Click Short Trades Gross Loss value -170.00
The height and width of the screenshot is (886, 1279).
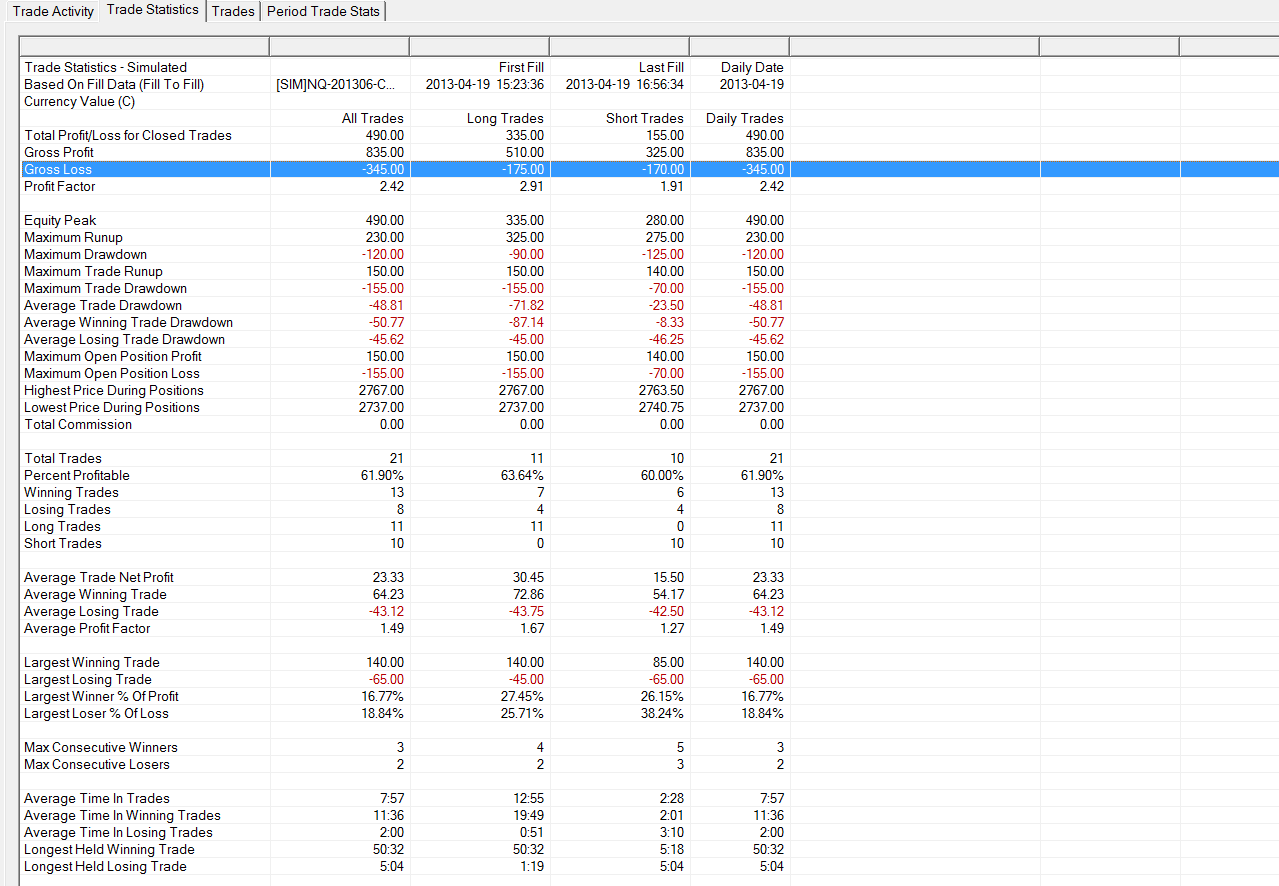[663, 170]
